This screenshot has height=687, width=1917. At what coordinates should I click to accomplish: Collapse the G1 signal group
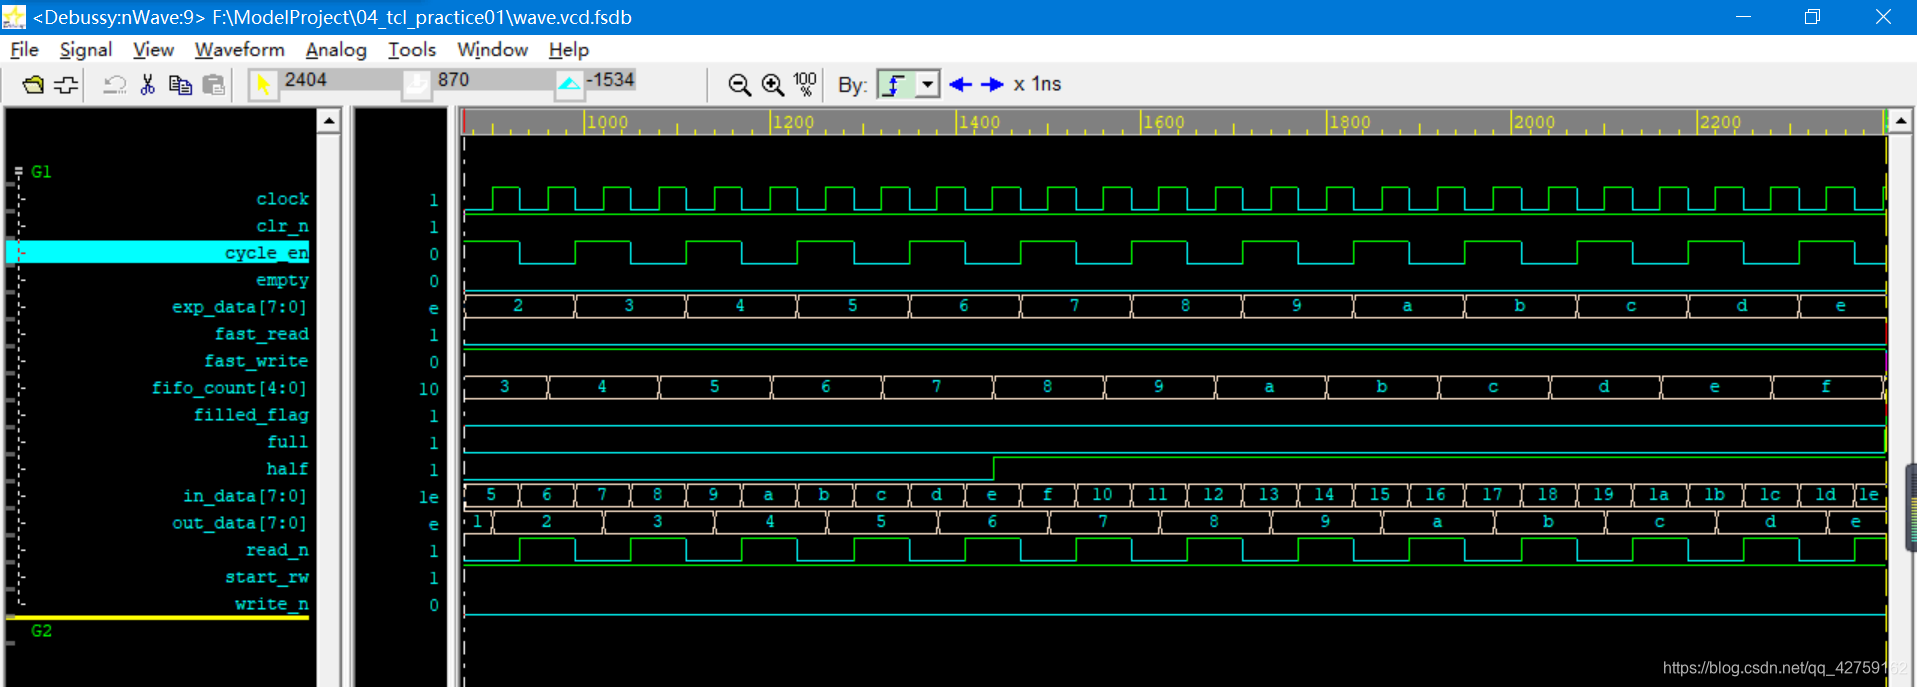[18, 172]
